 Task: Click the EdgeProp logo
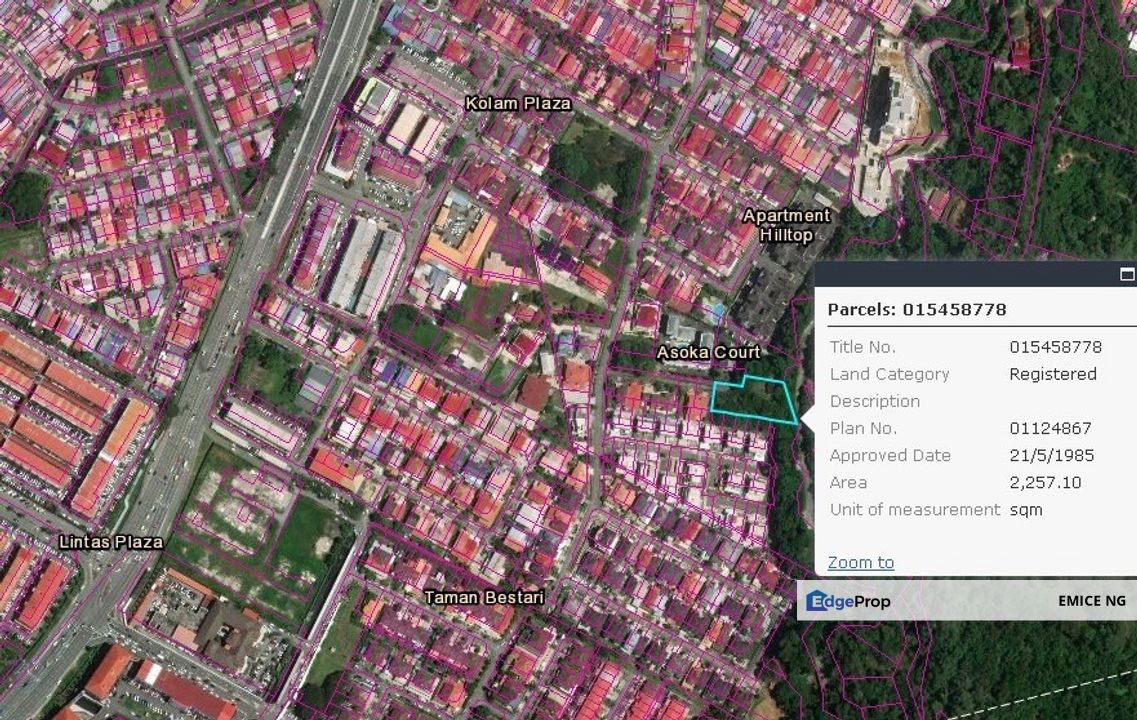coord(849,600)
